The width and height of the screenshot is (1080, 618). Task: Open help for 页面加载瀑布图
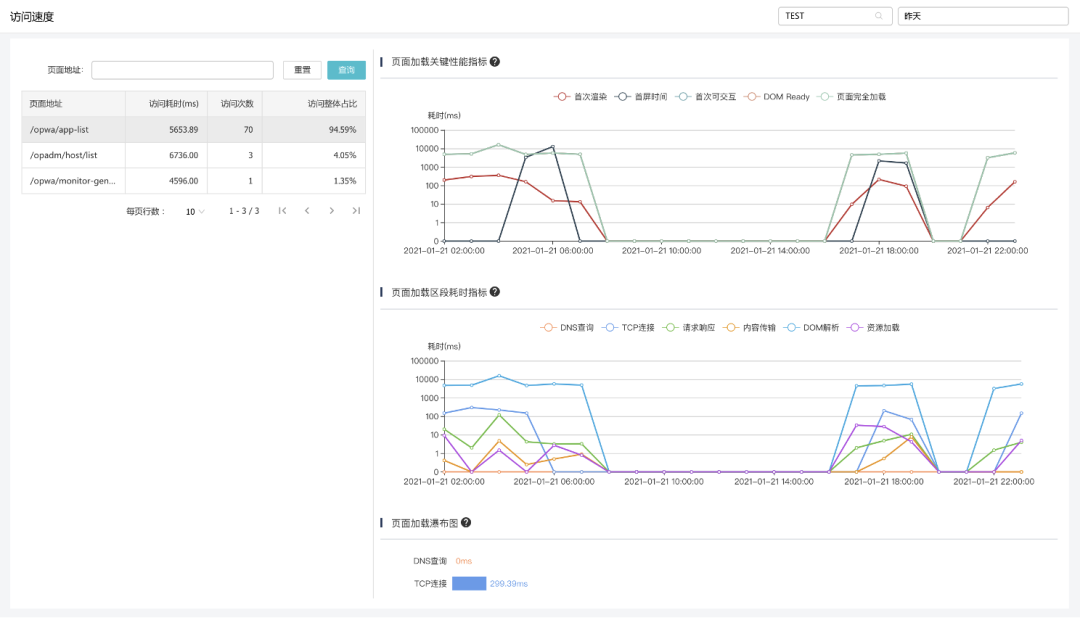point(466,523)
